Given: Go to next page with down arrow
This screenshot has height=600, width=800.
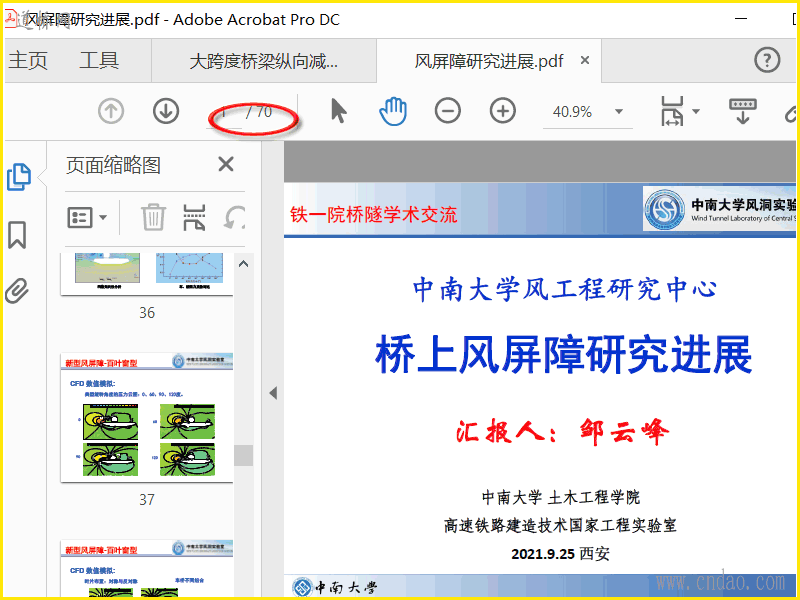Looking at the screenshot, I should coord(166,111).
